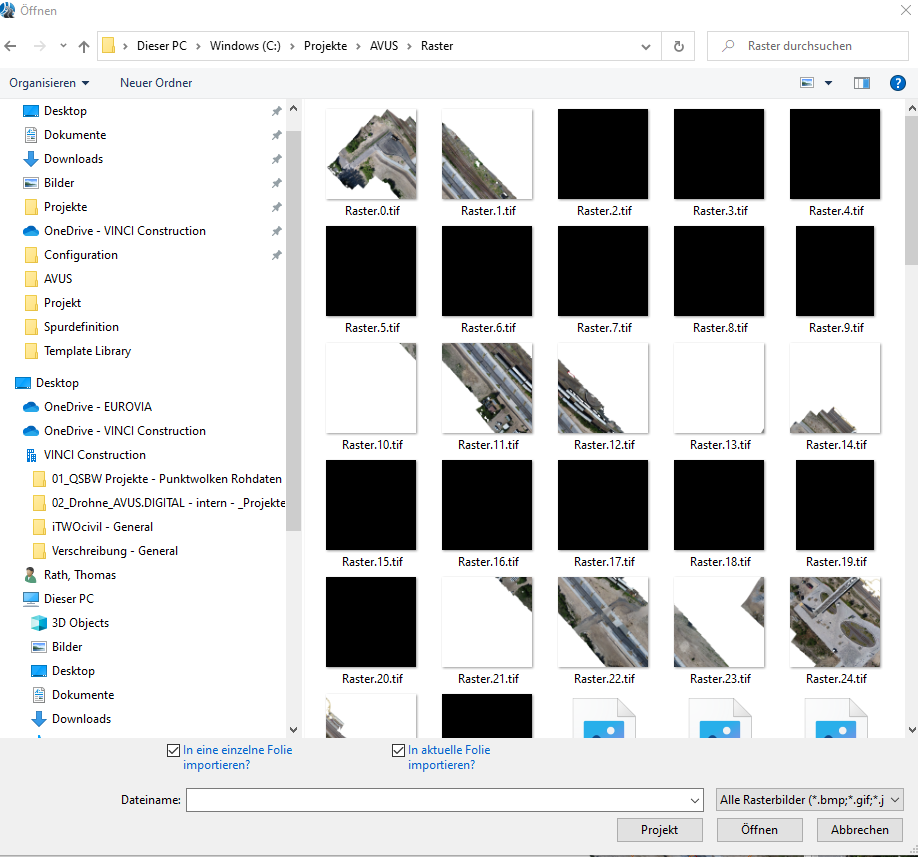Viewport: 918px width, 857px height.
Task: Click Neuer Ordner in toolbar
Action: tap(156, 83)
